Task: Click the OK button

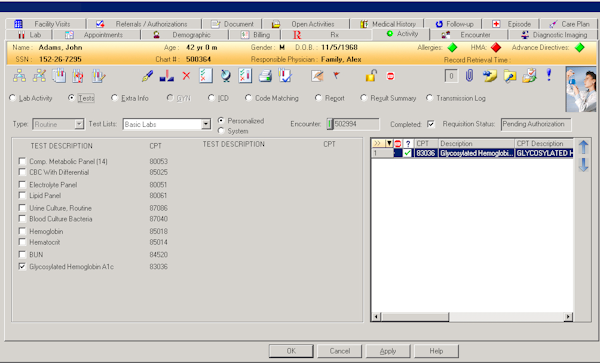Action: (x=291, y=351)
